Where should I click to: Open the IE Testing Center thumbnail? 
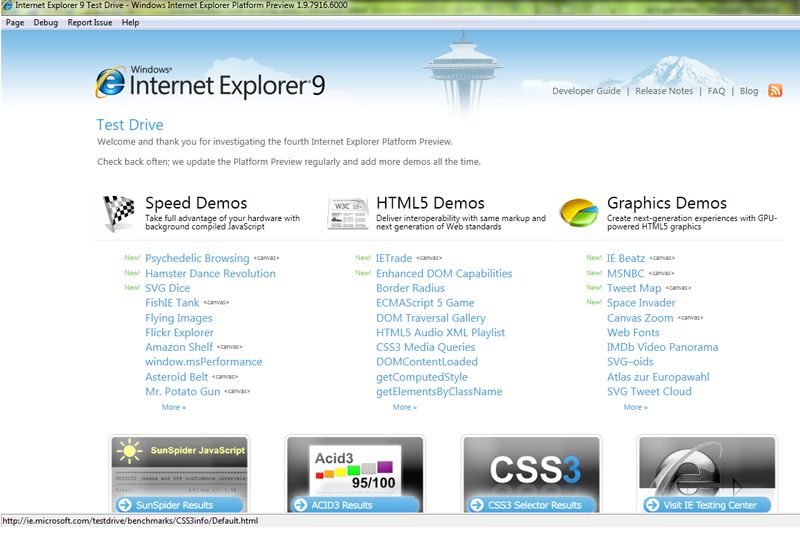click(707, 466)
